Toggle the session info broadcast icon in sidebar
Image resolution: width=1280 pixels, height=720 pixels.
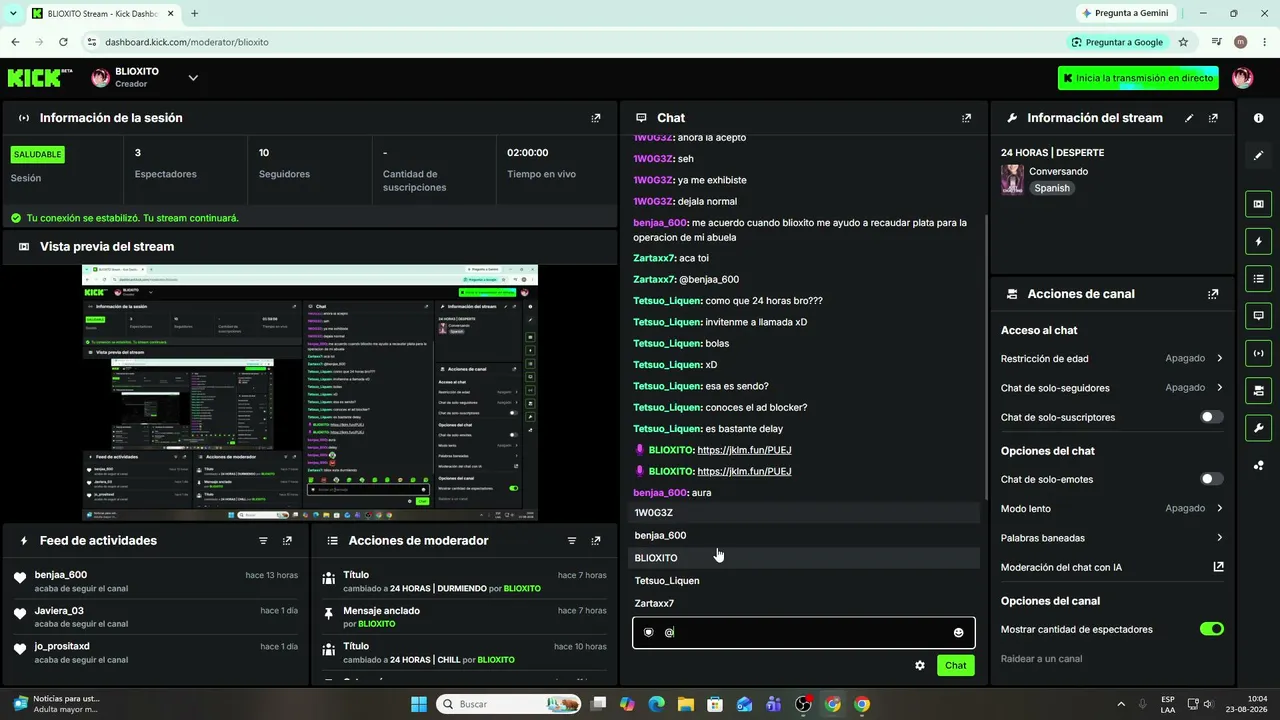pos(1258,353)
